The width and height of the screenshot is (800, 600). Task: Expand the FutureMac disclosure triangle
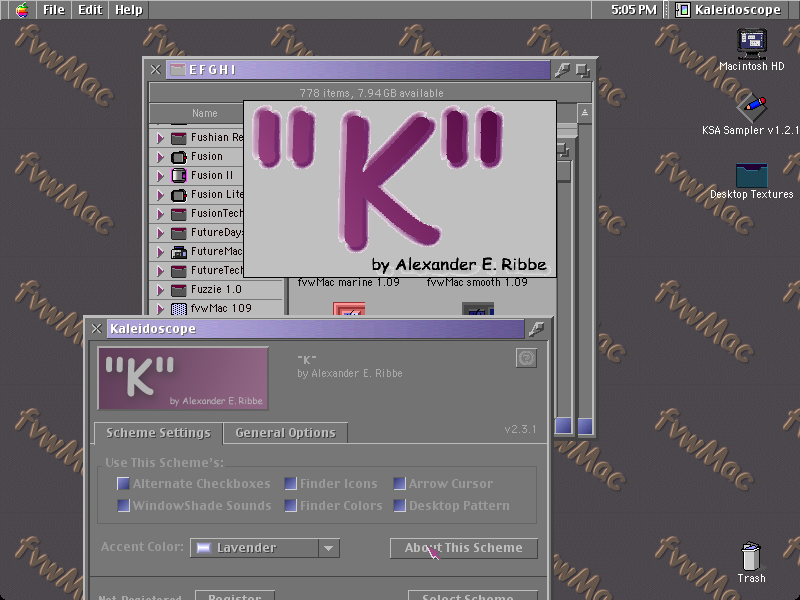160,252
